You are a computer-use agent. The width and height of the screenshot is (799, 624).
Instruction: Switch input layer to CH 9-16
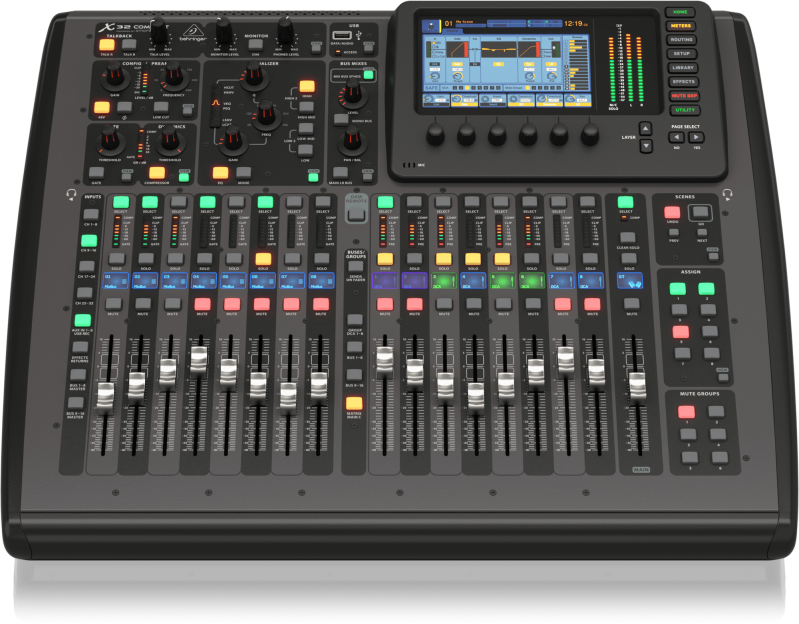[x=89, y=240]
